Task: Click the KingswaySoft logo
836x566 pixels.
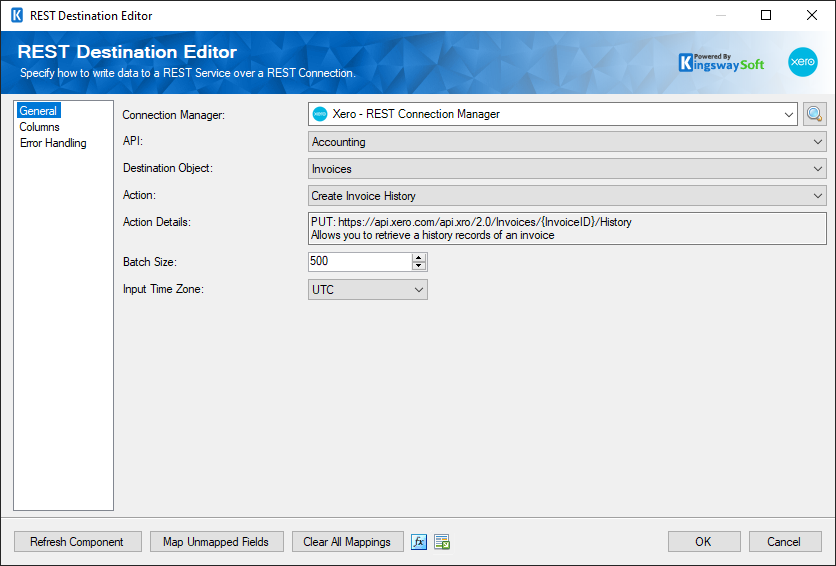Action: pyautogui.click(x=721, y=62)
